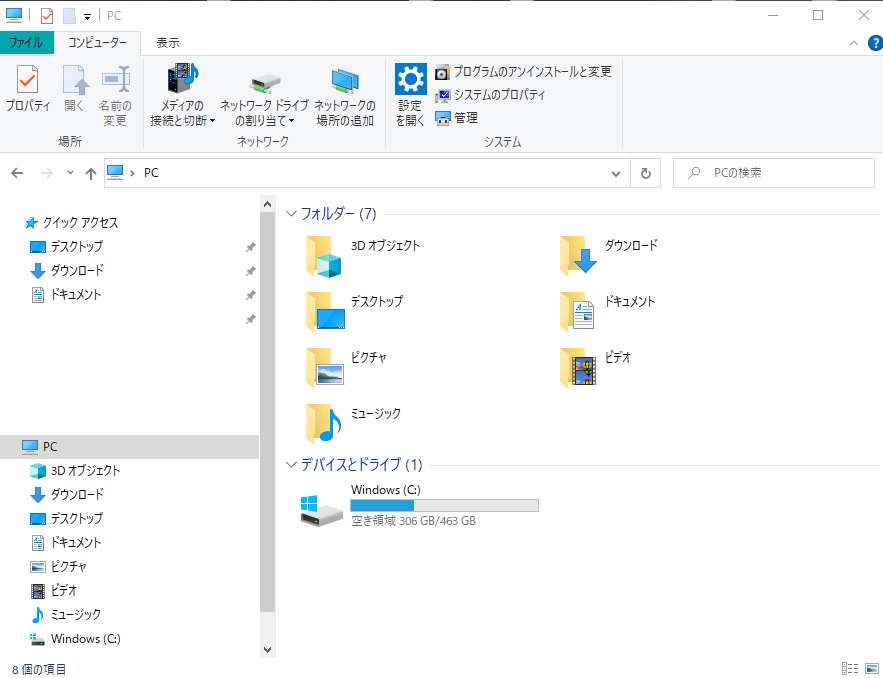Screen dimensions: 883x678
Task: Click the refresh button
Action: [646, 173]
